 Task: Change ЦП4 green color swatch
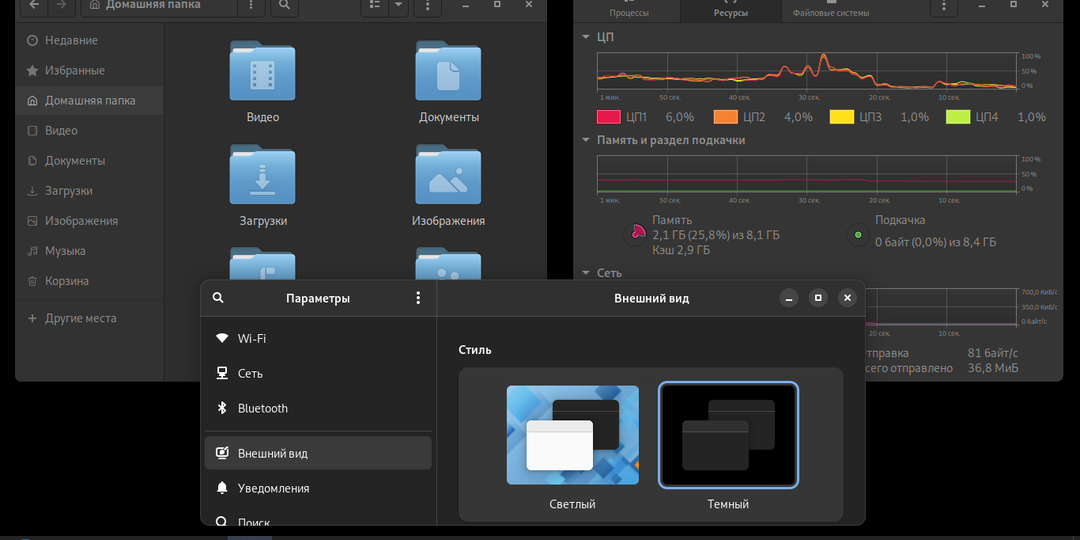[x=958, y=117]
